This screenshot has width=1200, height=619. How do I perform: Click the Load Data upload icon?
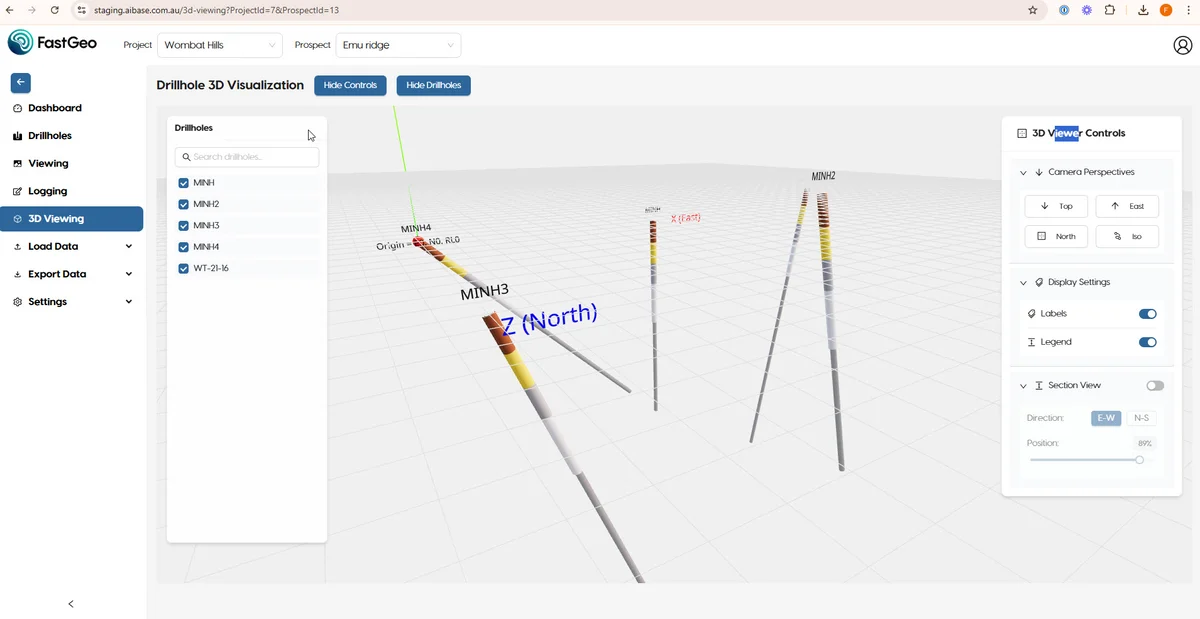(17, 246)
